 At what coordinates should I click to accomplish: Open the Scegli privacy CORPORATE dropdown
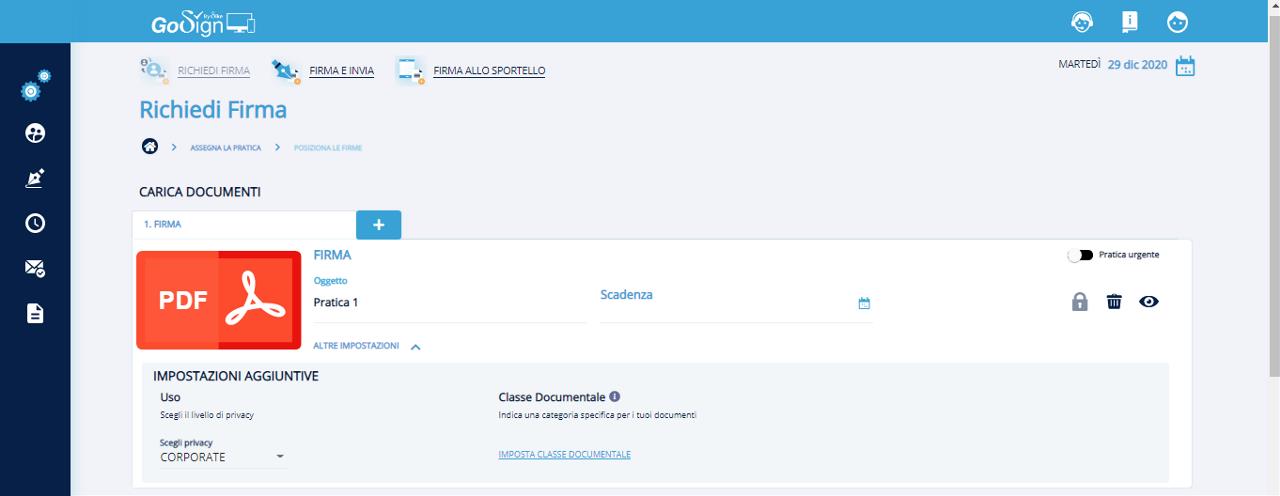click(x=223, y=457)
